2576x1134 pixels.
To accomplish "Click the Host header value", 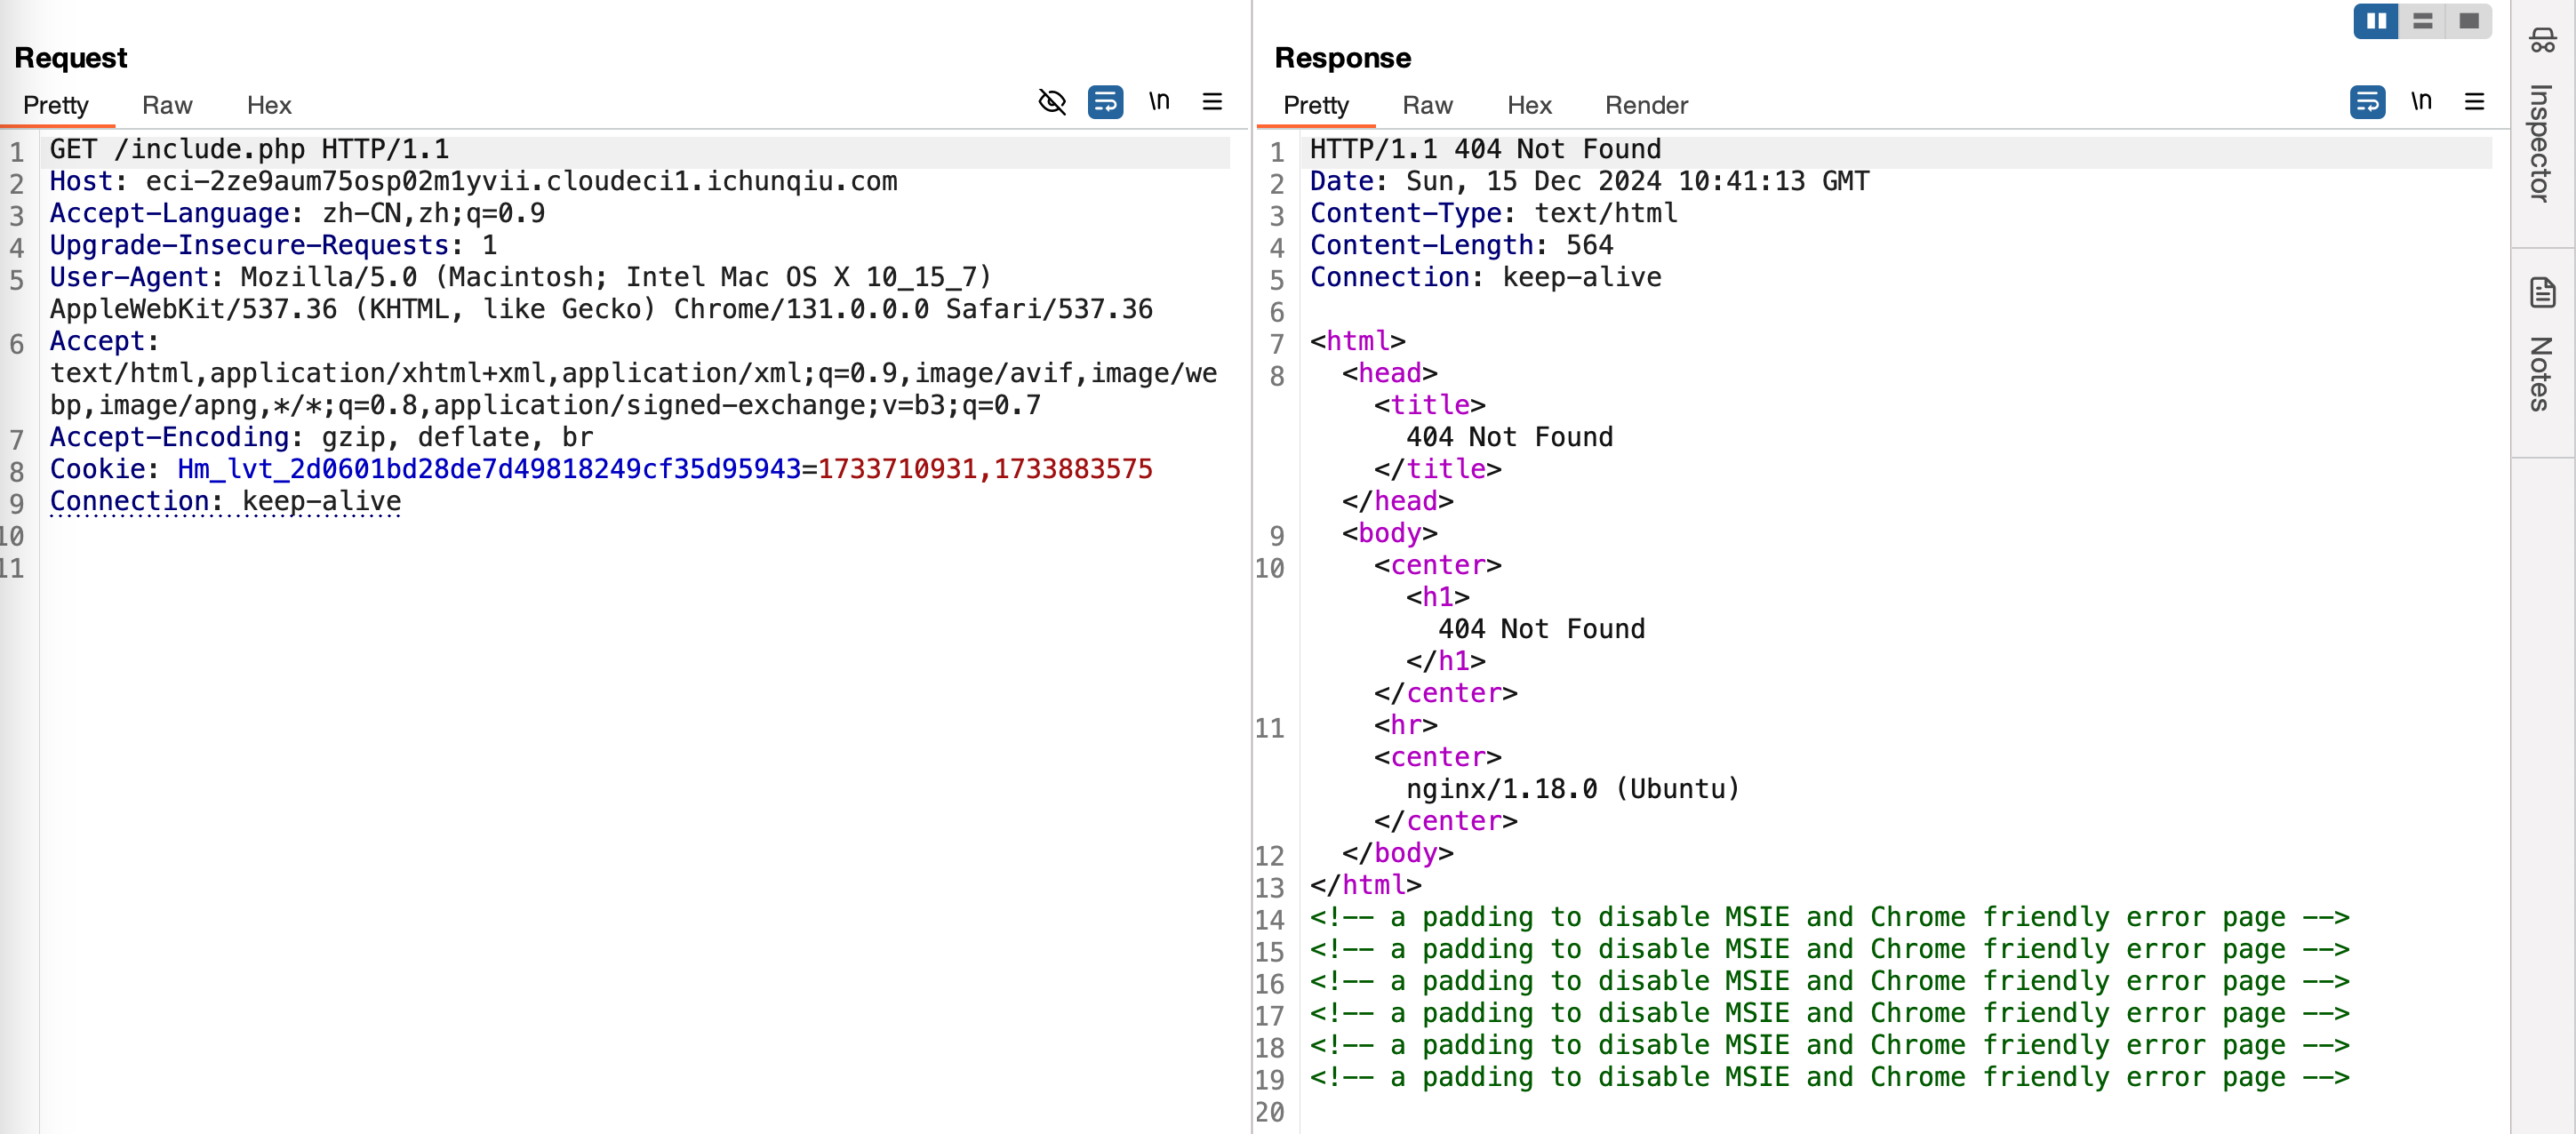I will (521, 182).
